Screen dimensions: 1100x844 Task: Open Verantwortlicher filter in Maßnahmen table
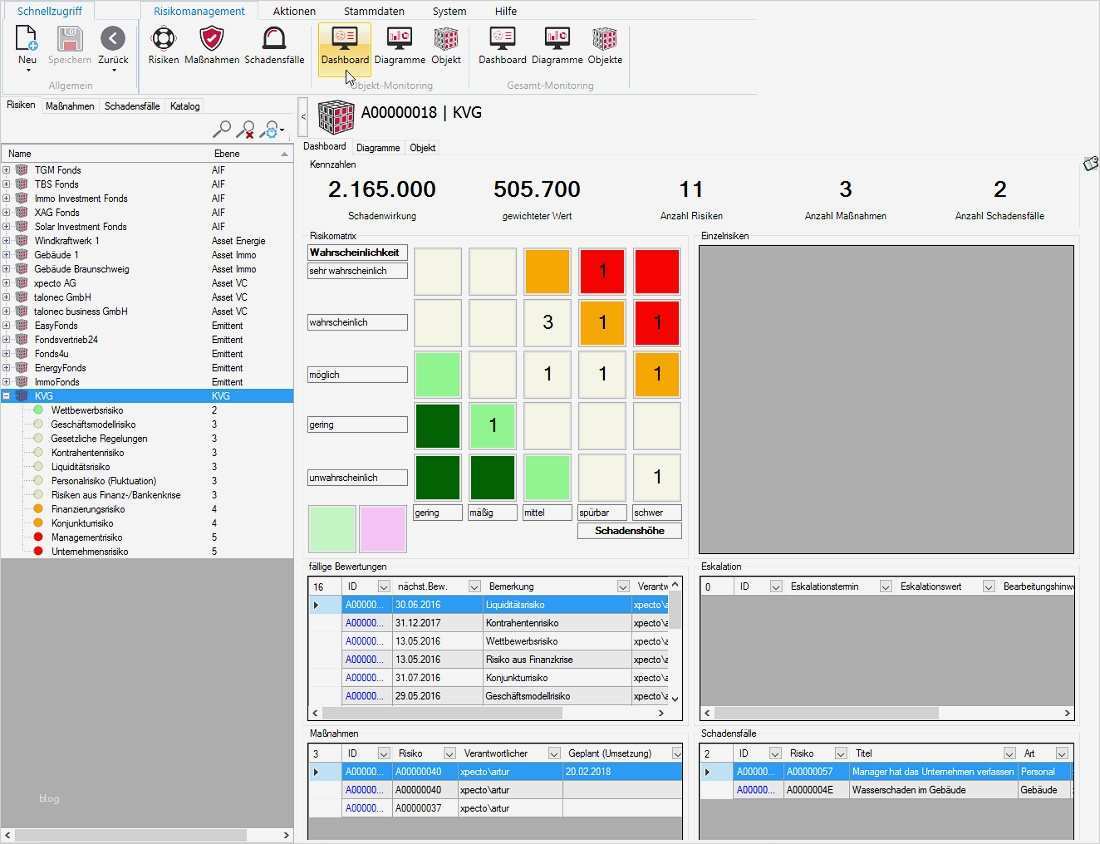point(554,753)
